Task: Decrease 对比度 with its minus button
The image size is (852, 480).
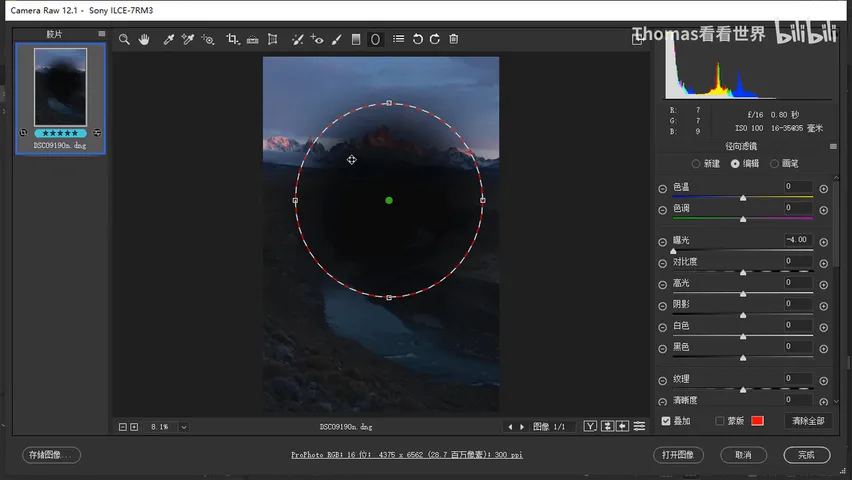Action: [x=662, y=264]
